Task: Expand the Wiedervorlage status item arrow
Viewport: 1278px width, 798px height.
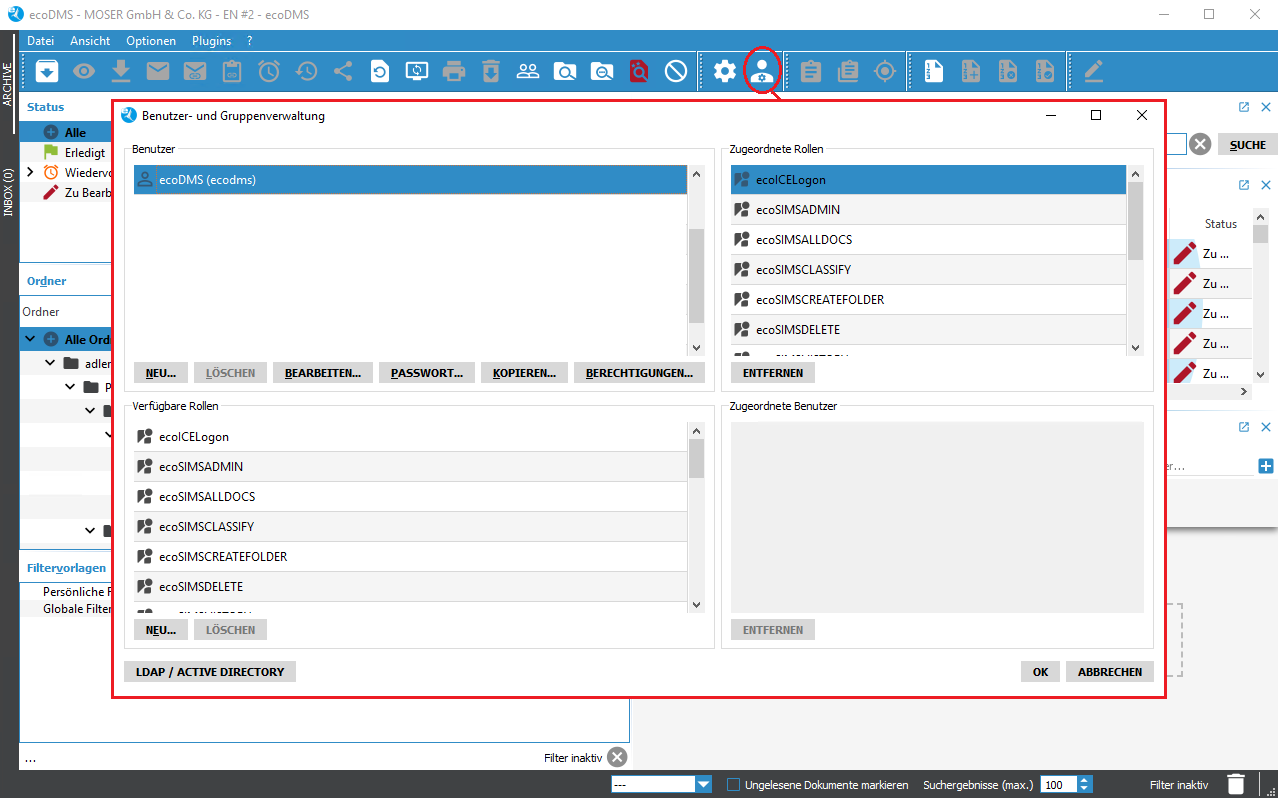Action: [x=29, y=172]
